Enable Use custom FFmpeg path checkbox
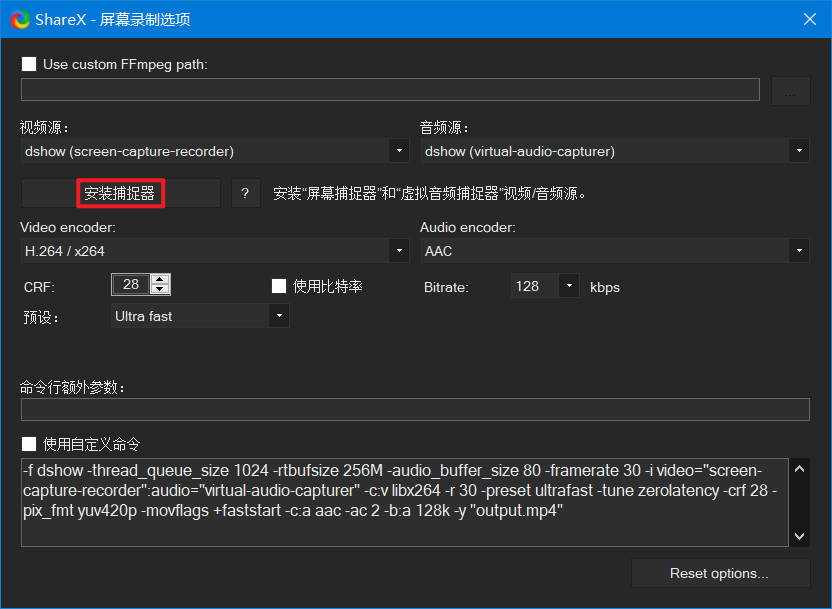The width and height of the screenshot is (832, 609). coord(29,64)
